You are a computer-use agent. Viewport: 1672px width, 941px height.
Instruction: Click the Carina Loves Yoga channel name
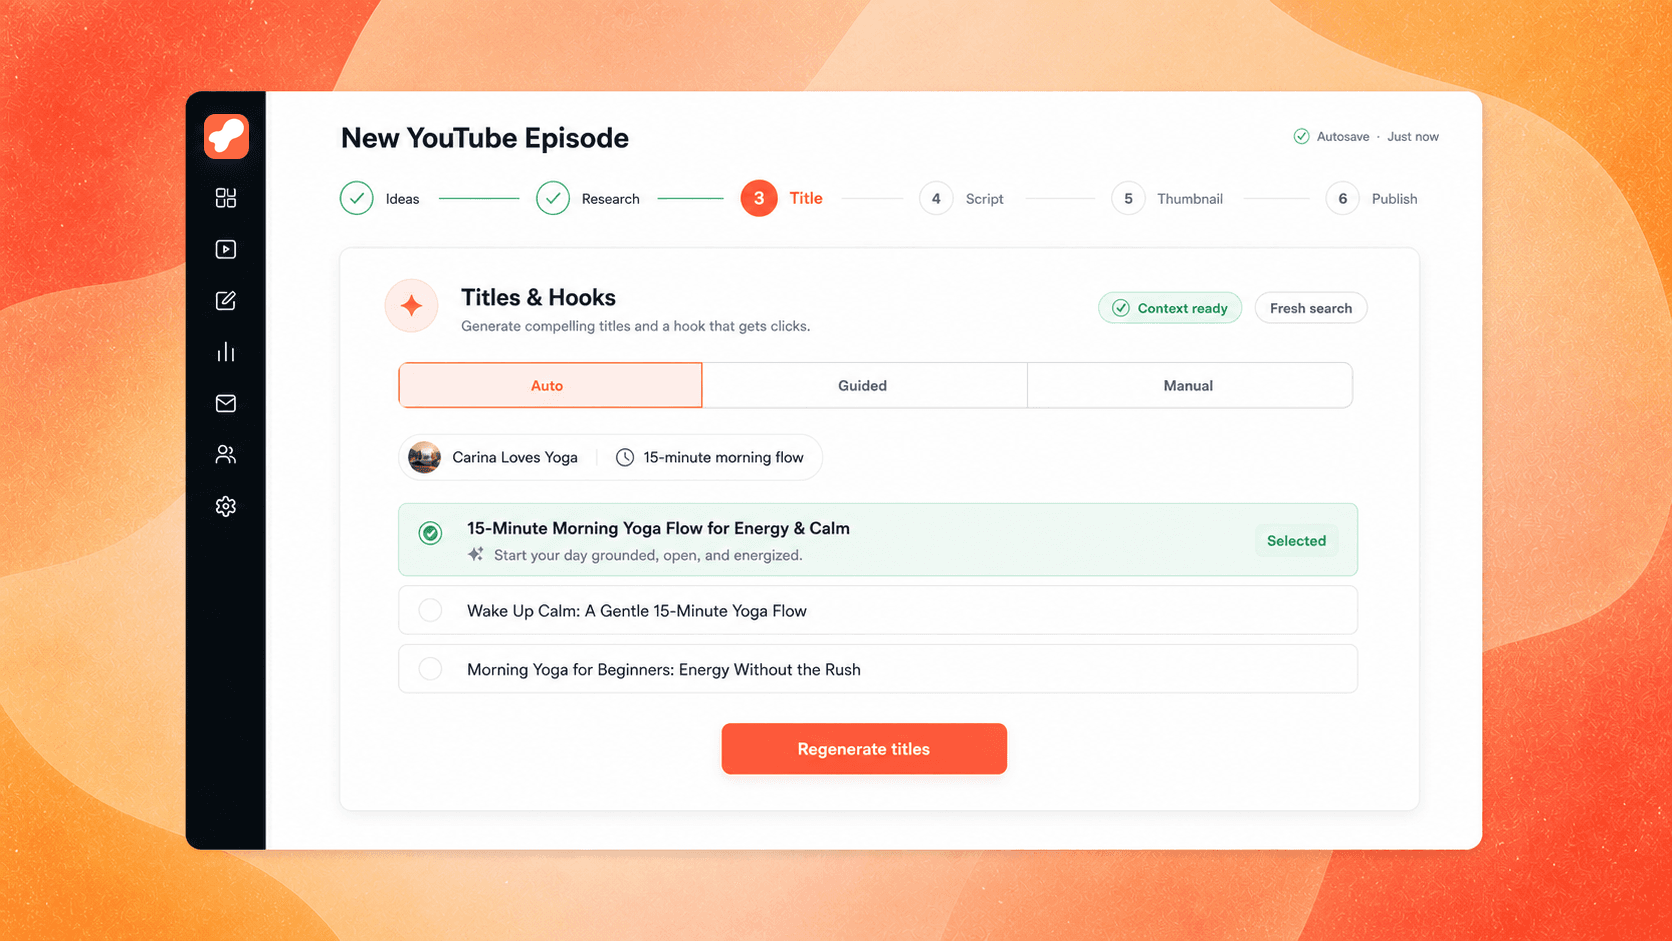[x=515, y=457]
